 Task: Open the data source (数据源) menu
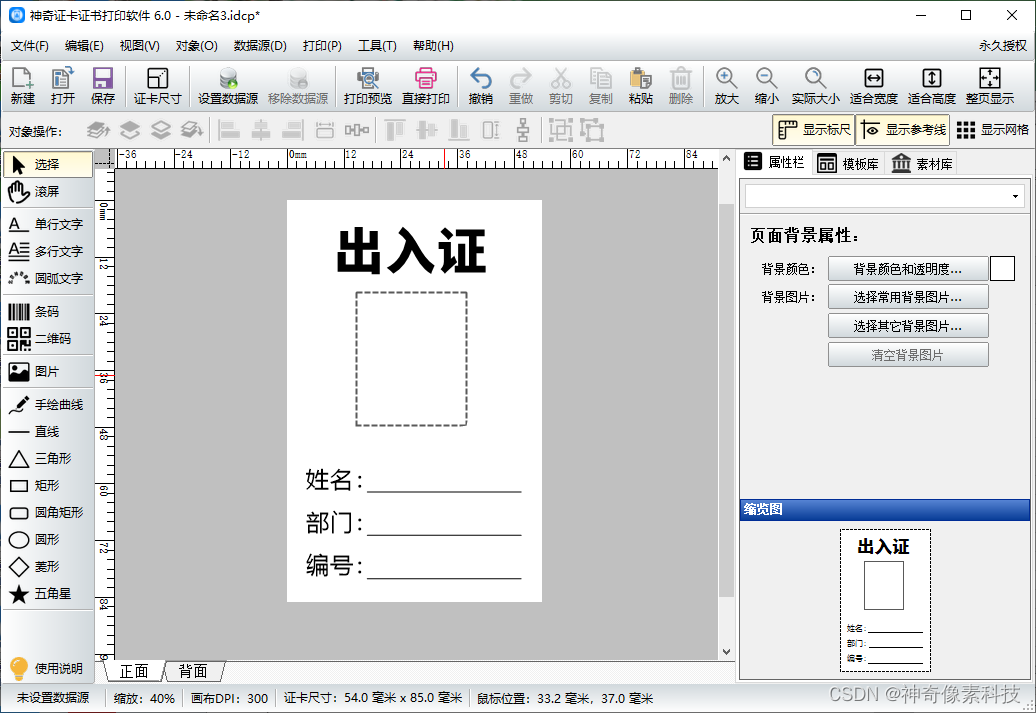click(x=260, y=46)
